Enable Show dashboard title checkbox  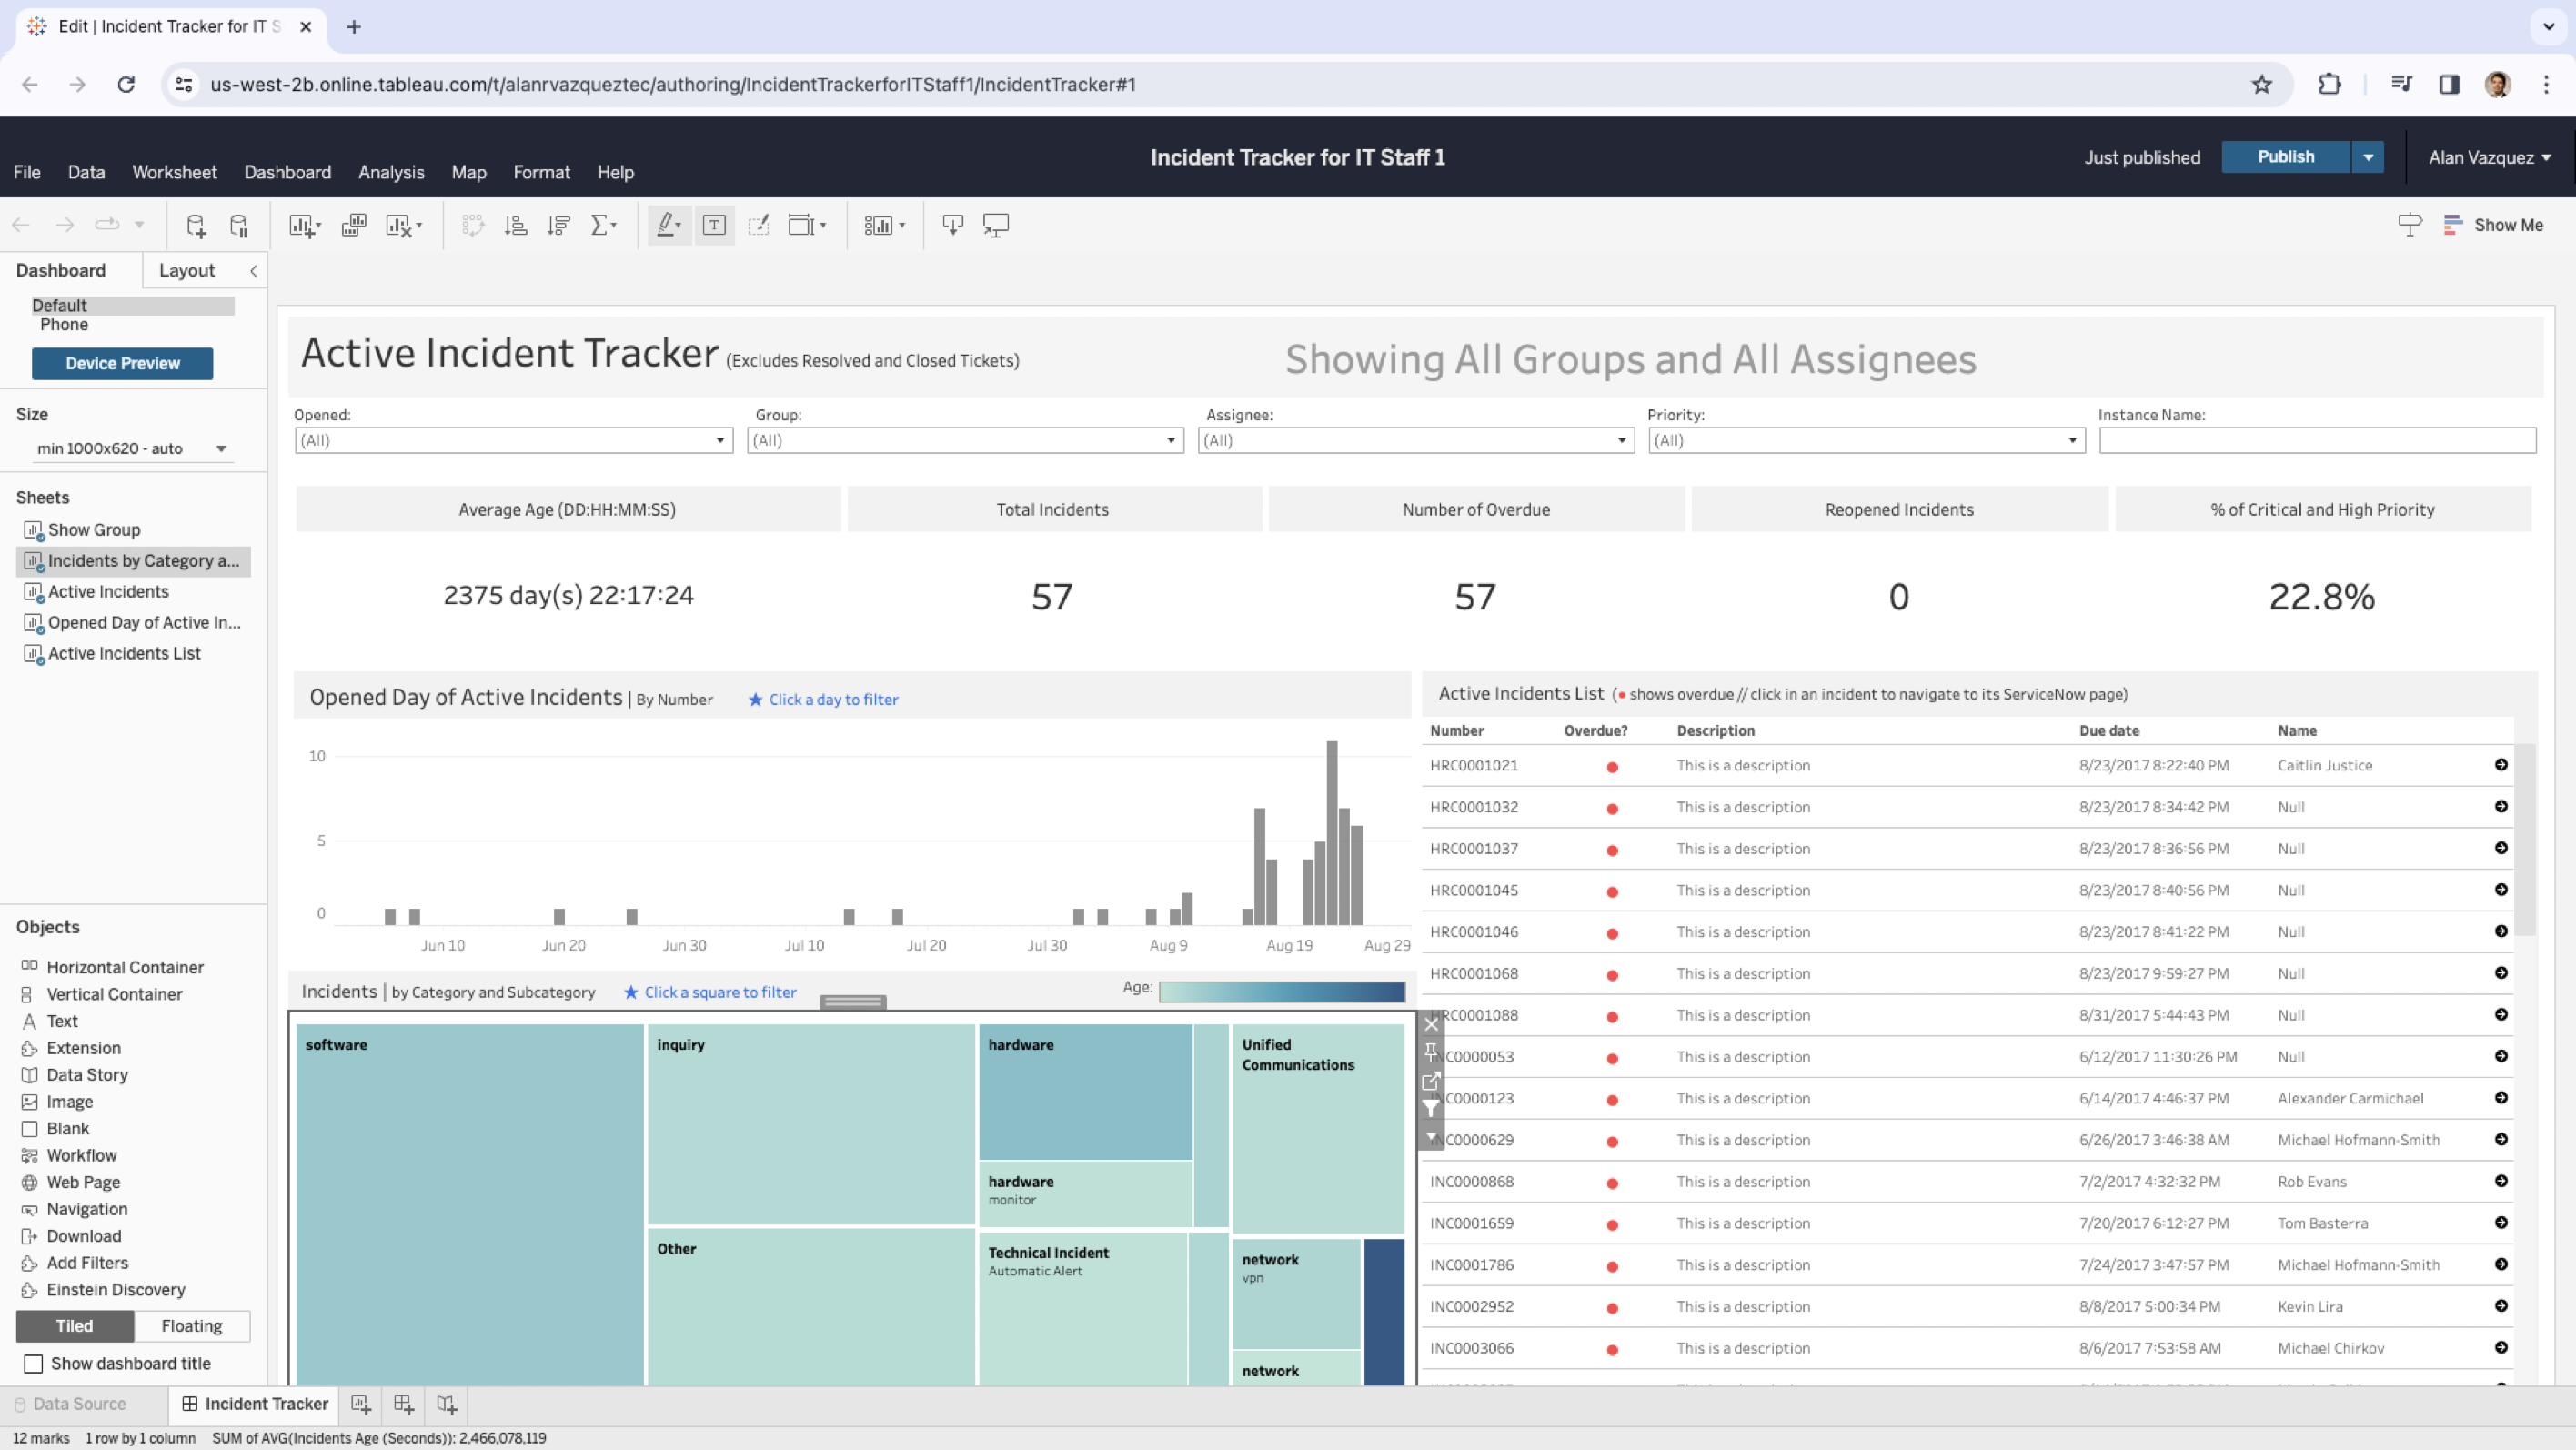[x=34, y=1364]
